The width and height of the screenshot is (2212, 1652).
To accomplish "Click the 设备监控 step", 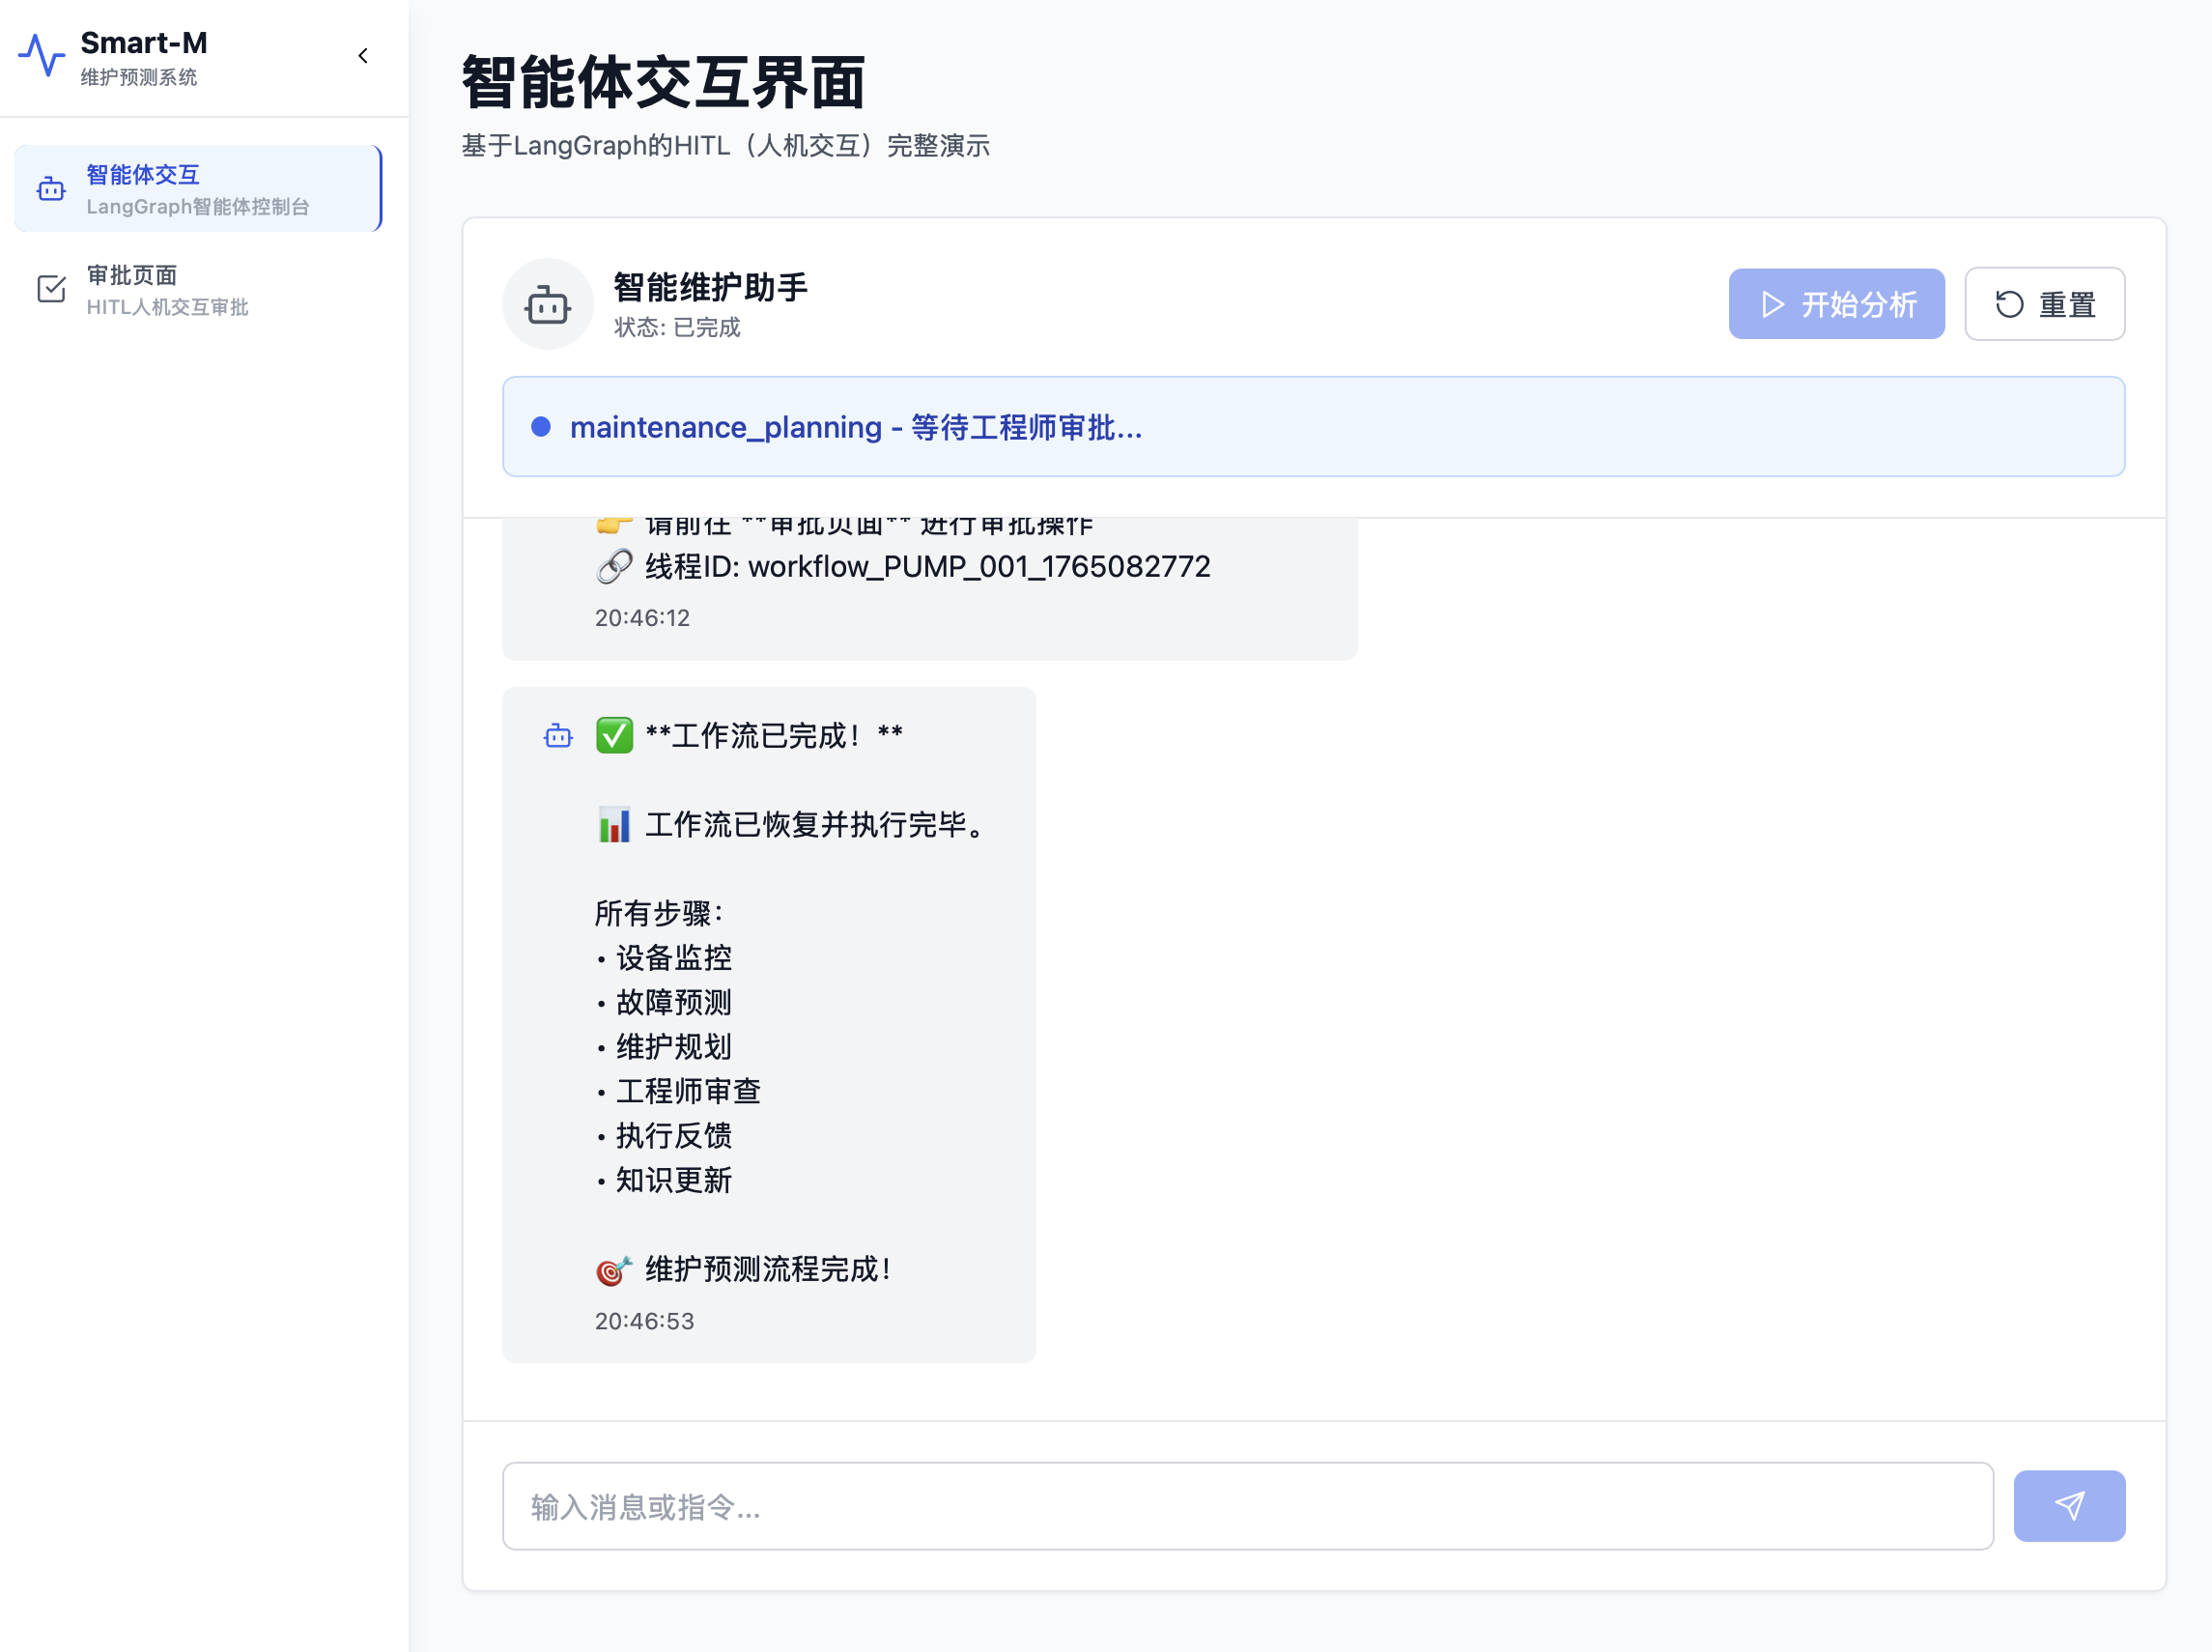I will [673, 958].
